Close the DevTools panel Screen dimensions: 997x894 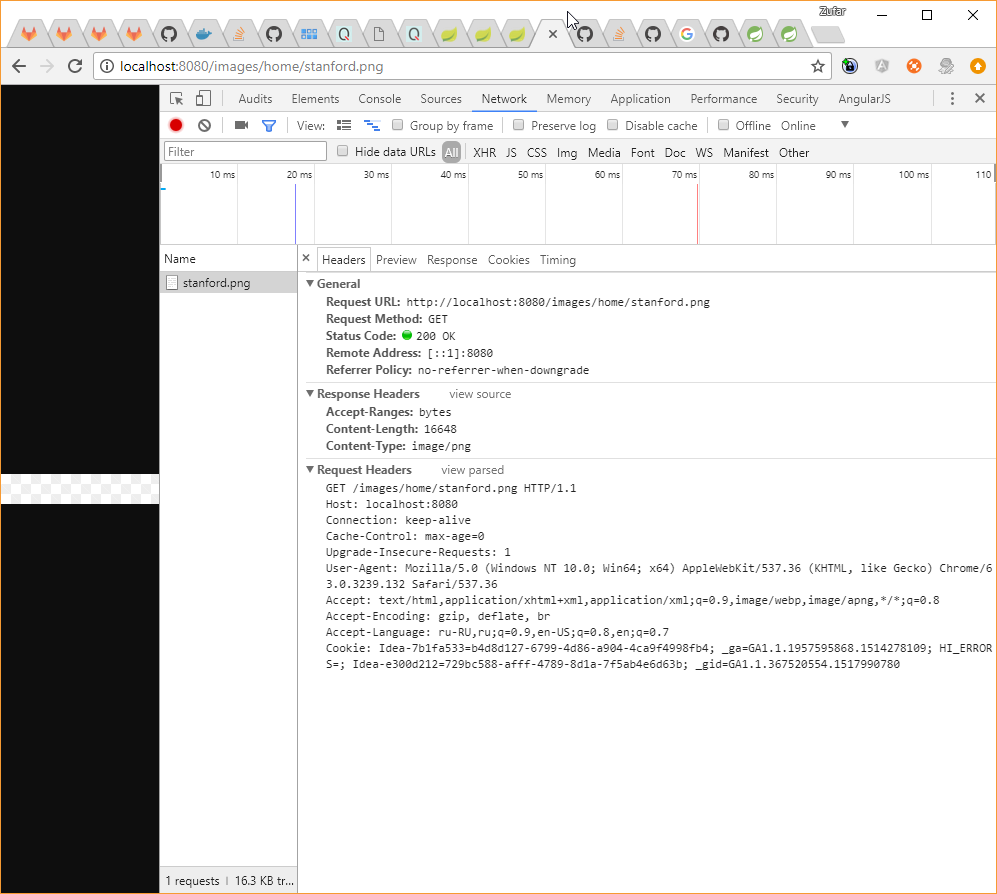pos(980,98)
